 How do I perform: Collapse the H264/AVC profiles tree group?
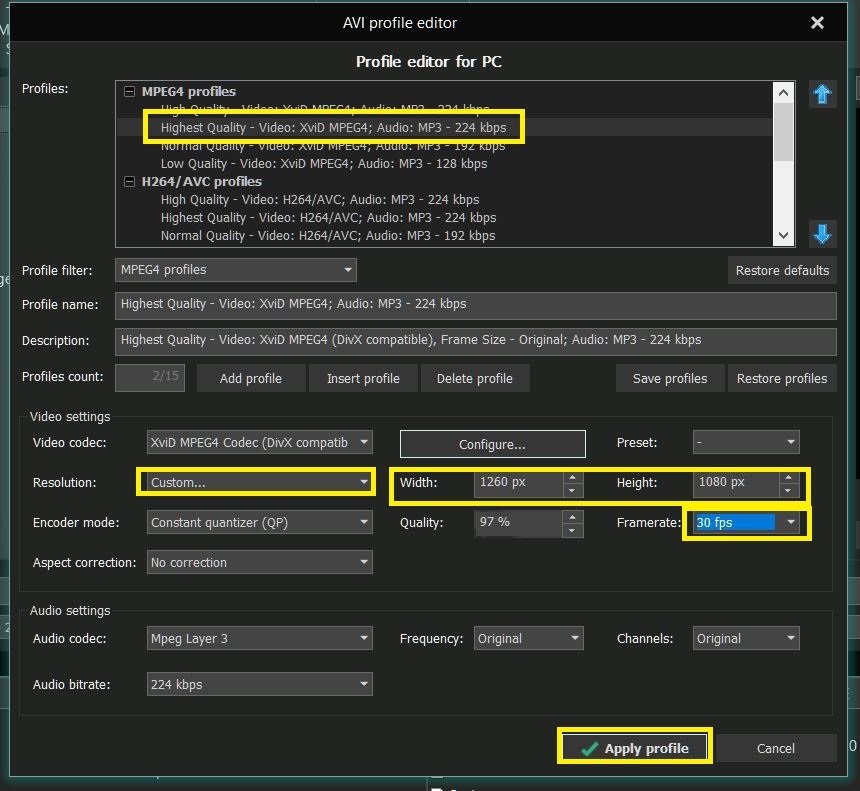click(129, 182)
